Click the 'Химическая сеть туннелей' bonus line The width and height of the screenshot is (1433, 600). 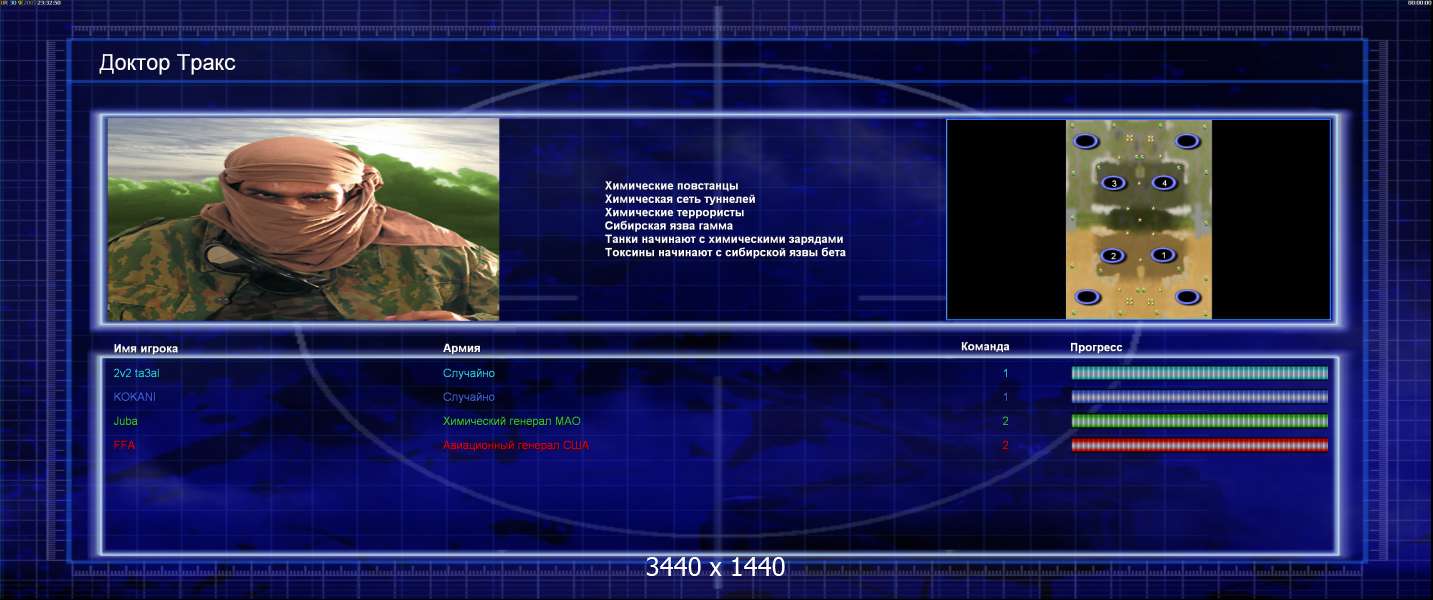coord(680,199)
